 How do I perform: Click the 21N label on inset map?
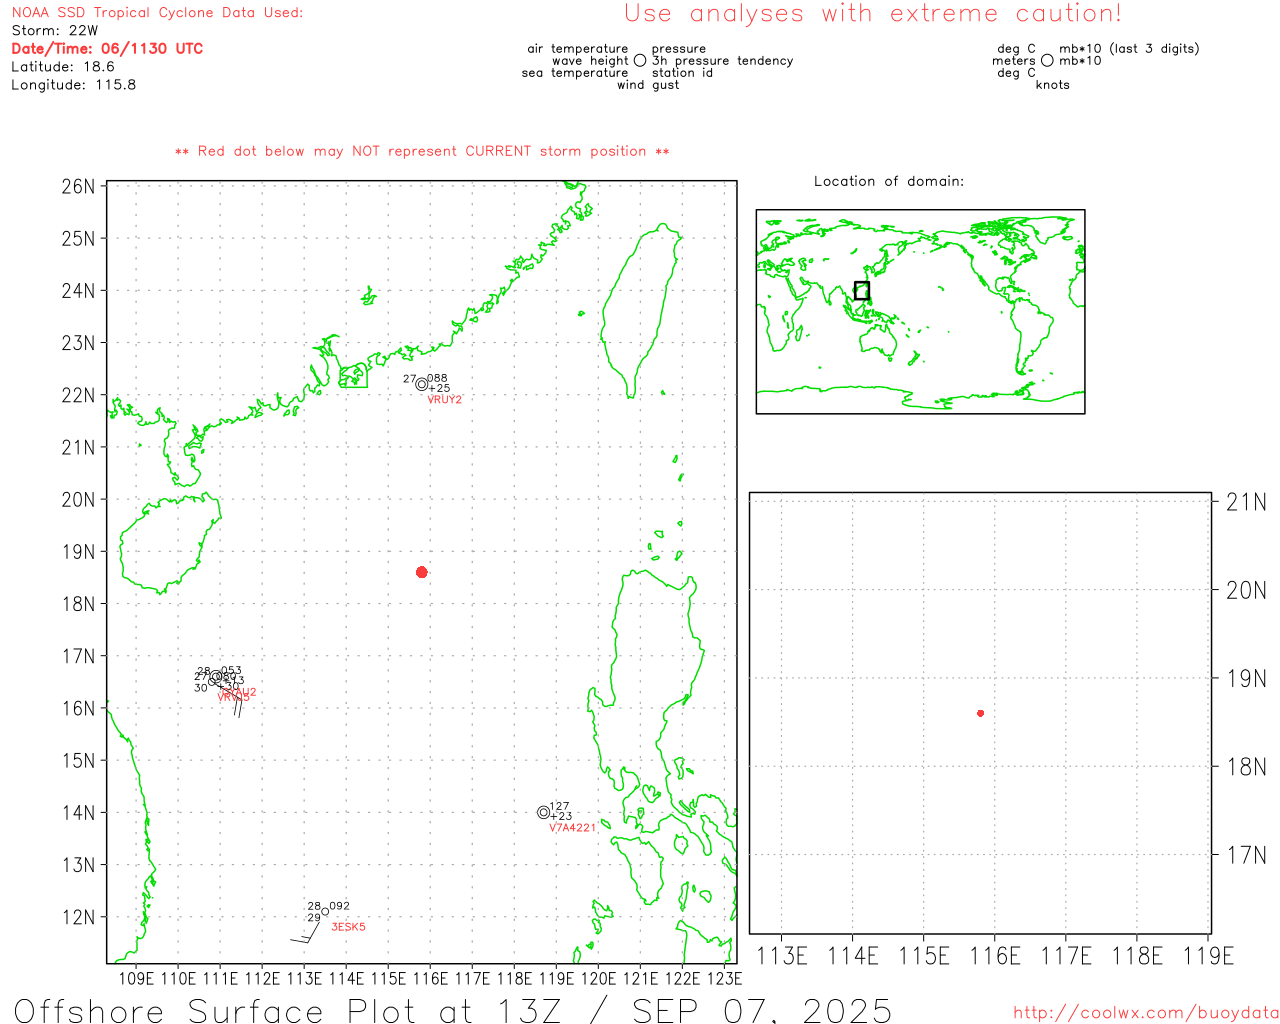pos(1246,502)
